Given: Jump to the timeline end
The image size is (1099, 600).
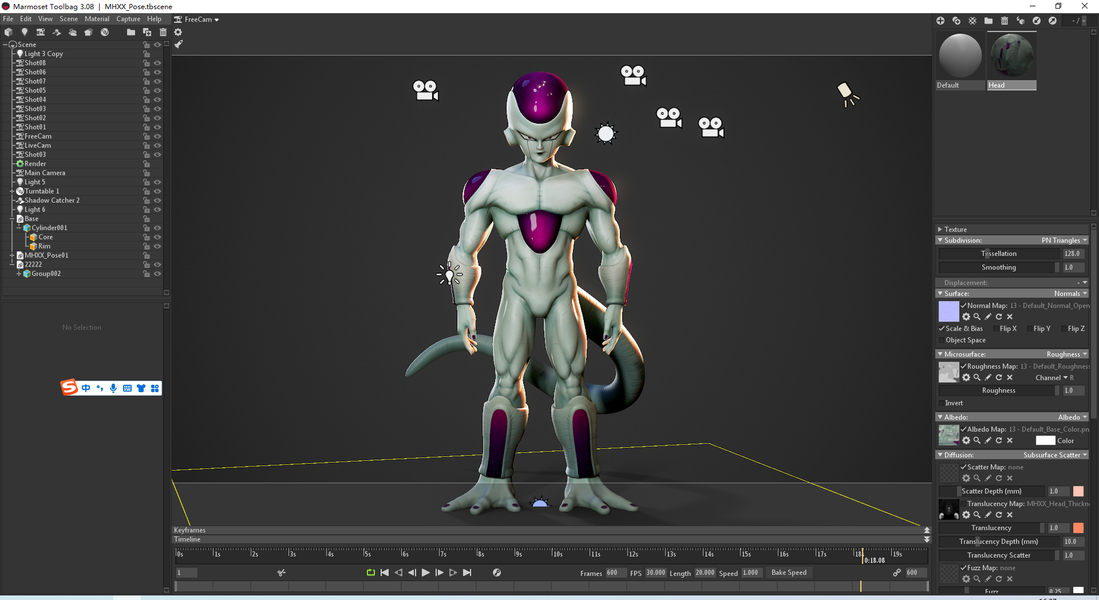Looking at the screenshot, I should (x=467, y=573).
